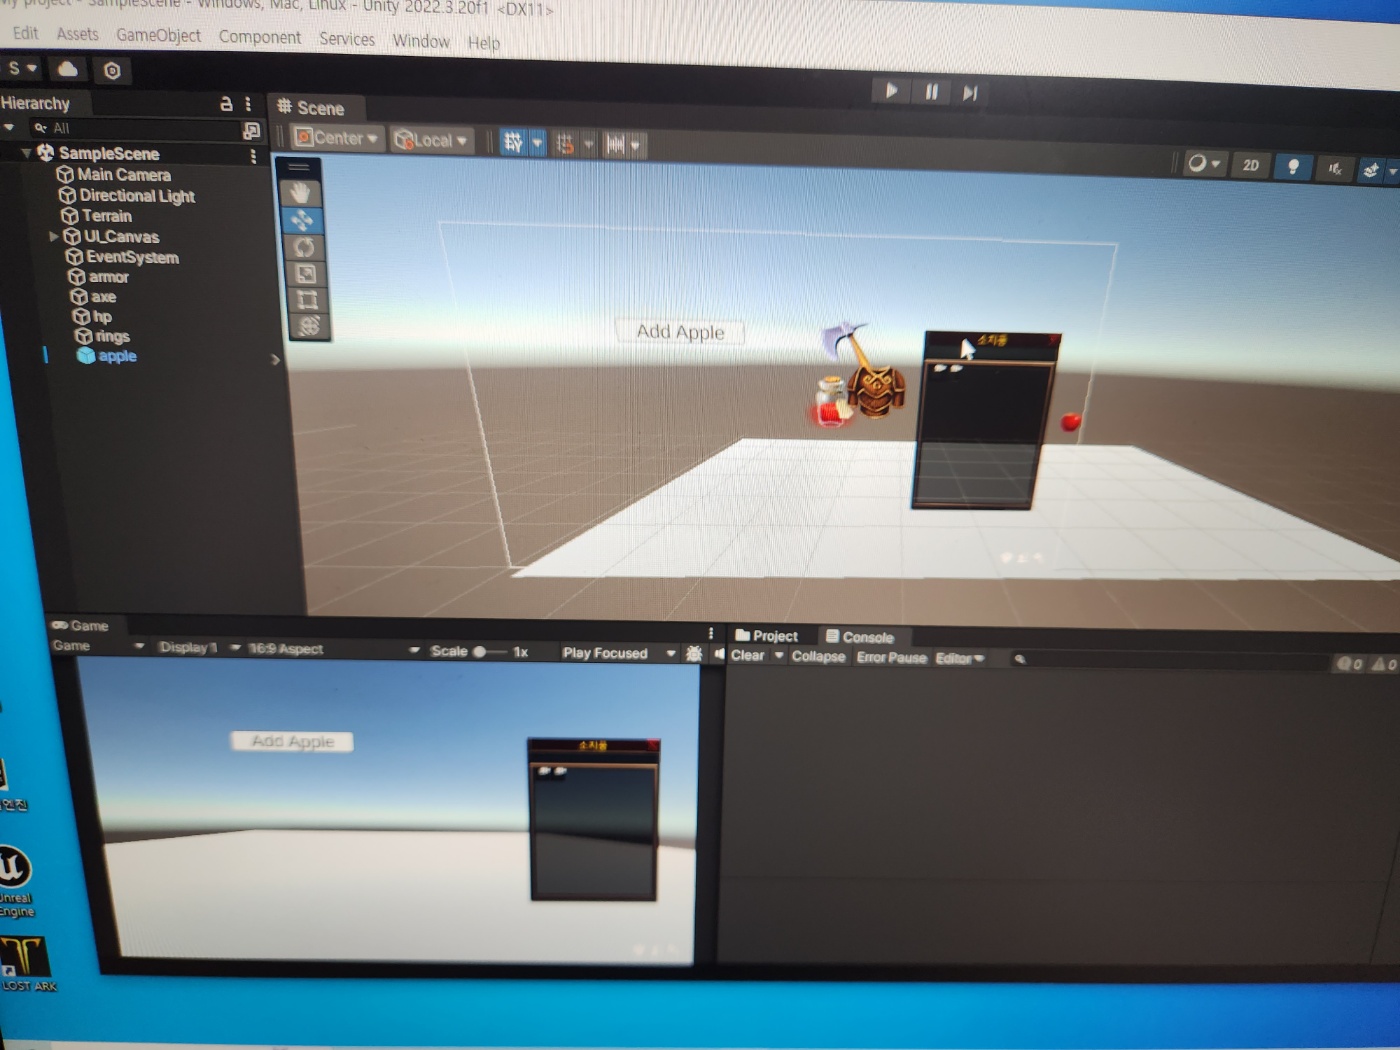The width and height of the screenshot is (1400, 1050).
Task: Open the Play Focused dropdown
Action: tap(619, 653)
